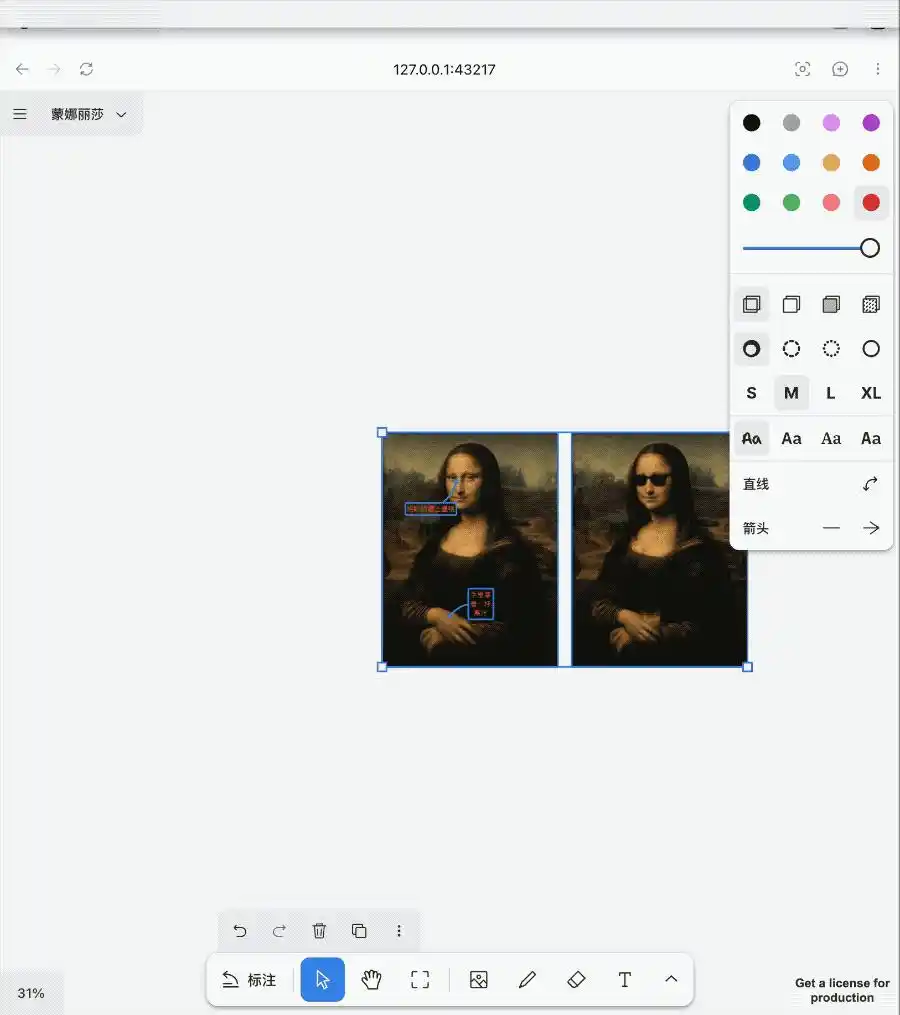
Task: Pick the violet color swatch
Action: point(871,123)
